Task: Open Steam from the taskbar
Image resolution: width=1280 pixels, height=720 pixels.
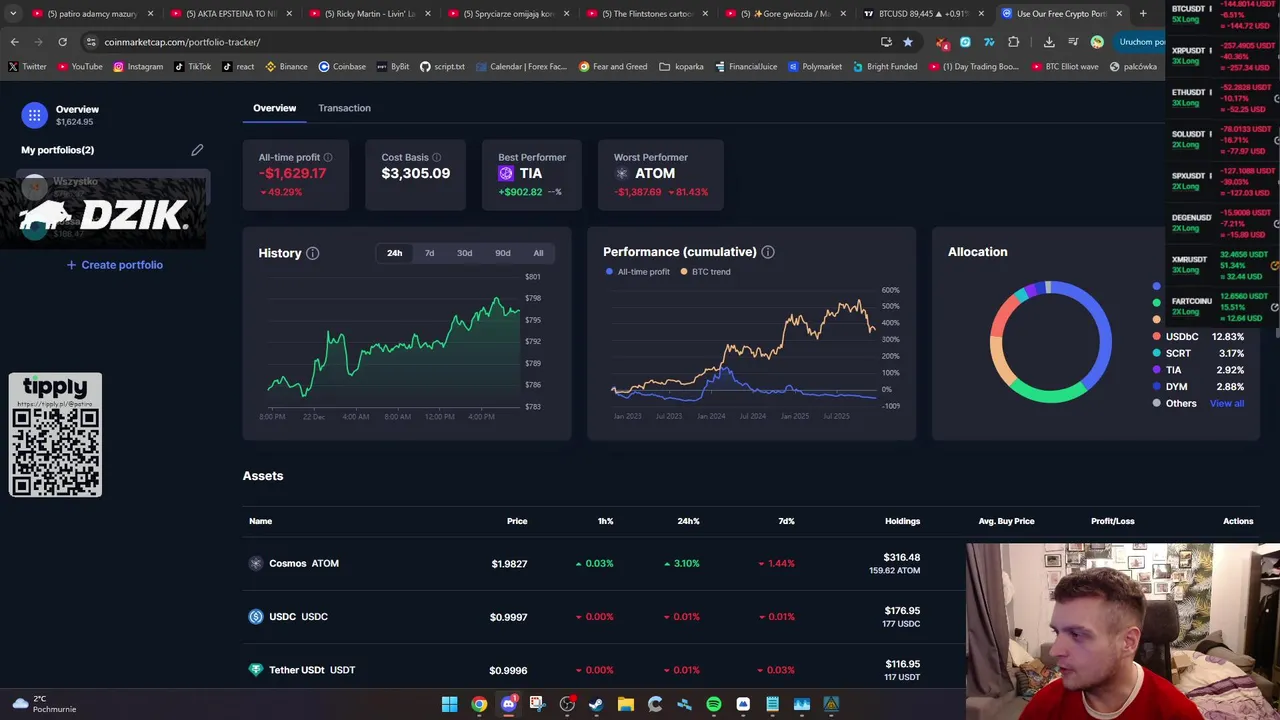Action: 596,704
